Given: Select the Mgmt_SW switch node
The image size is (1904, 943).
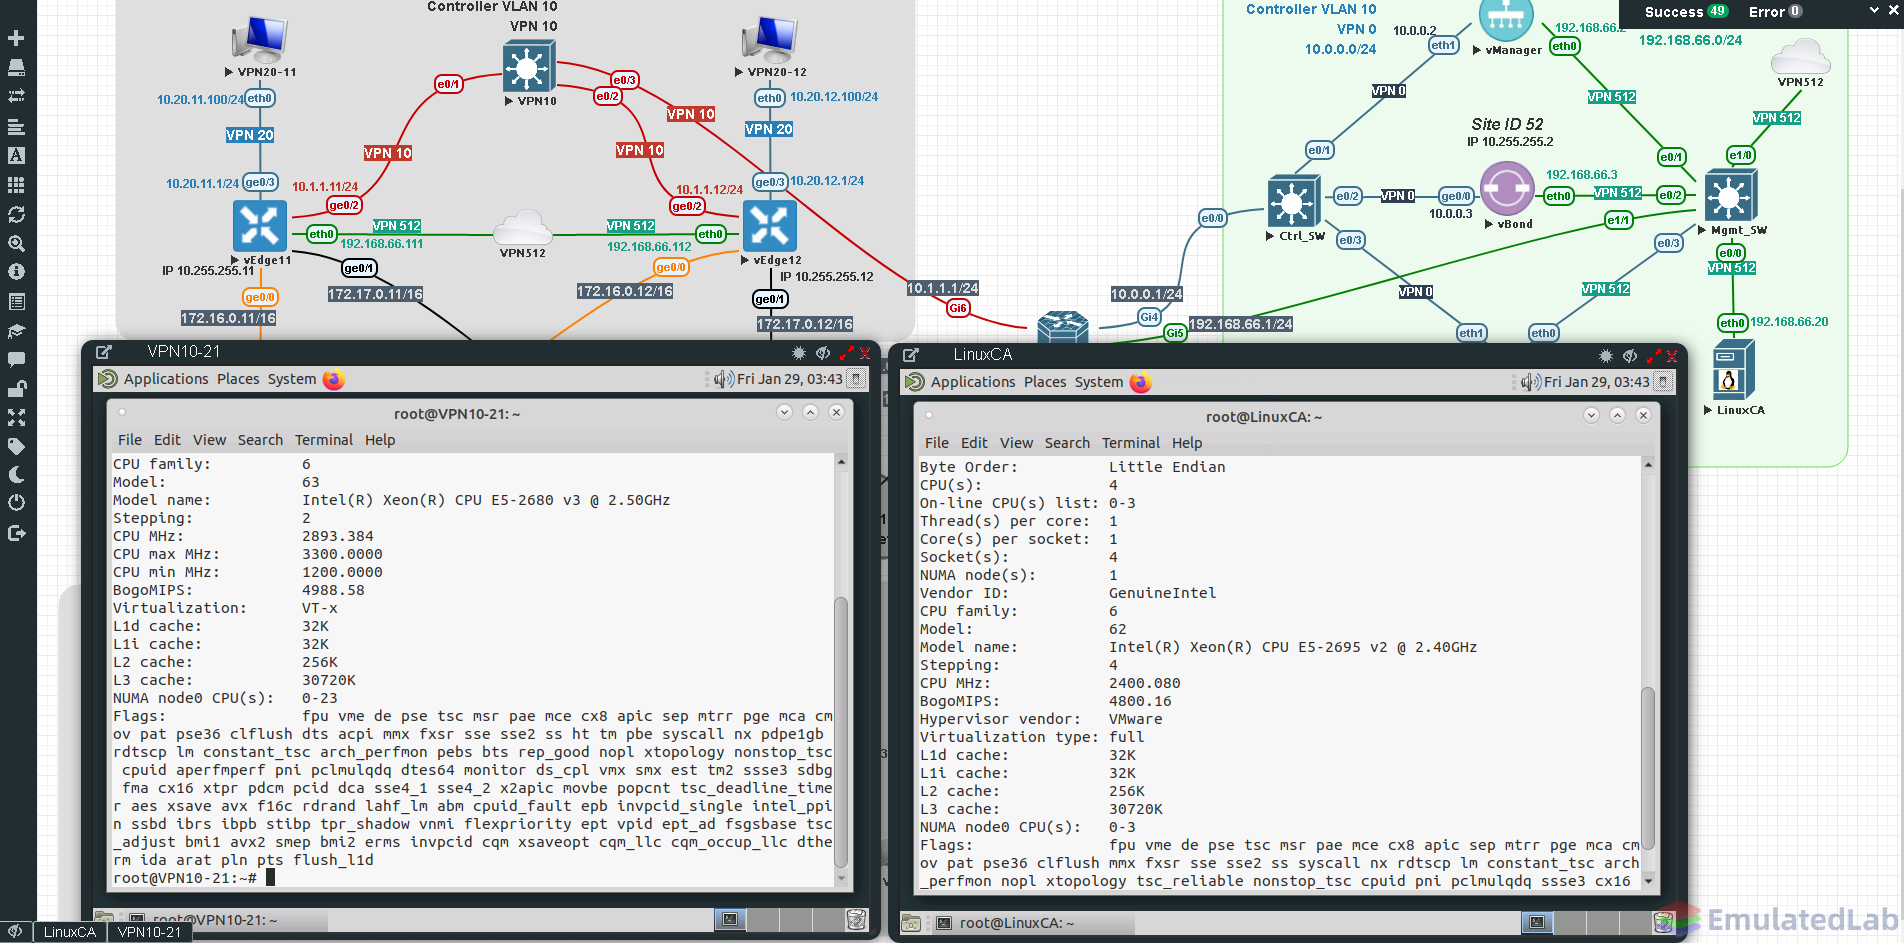Looking at the screenshot, I should 1731,196.
